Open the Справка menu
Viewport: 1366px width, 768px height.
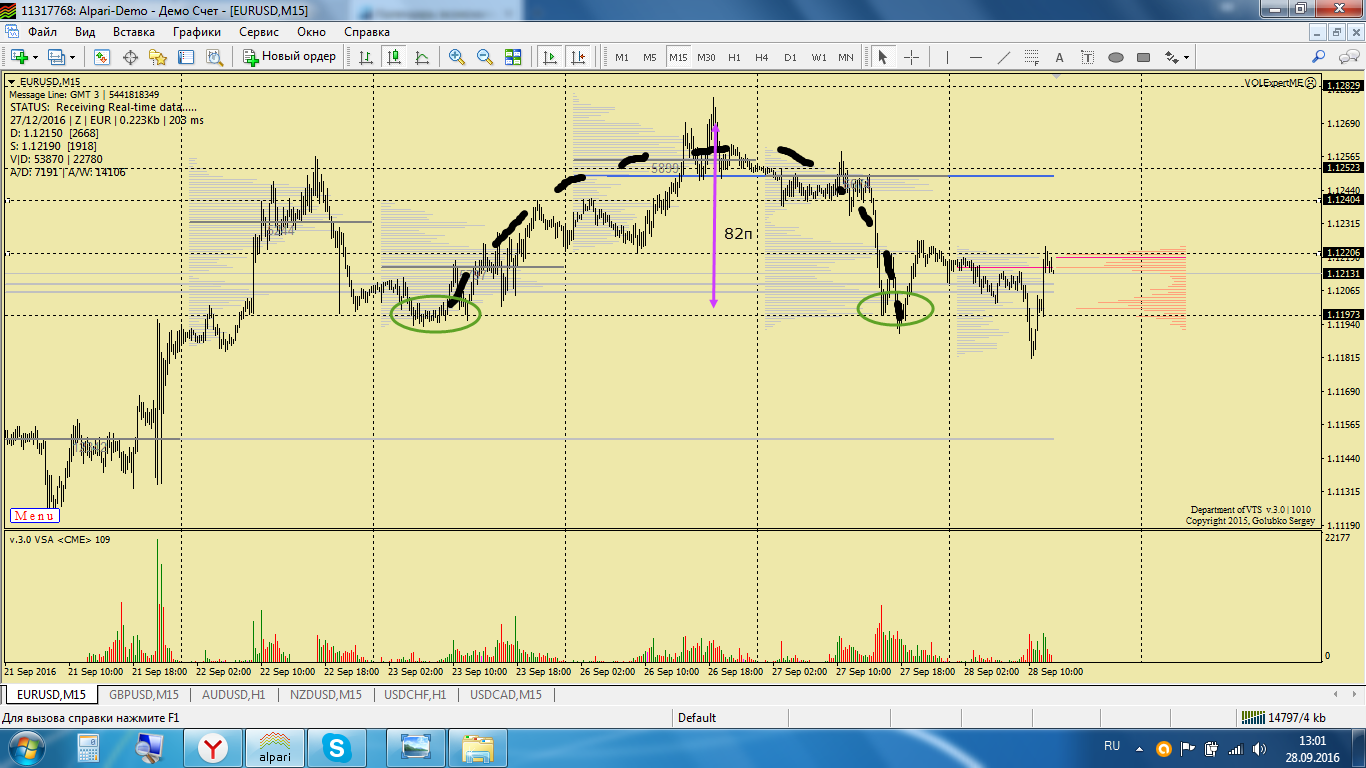click(x=367, y=32)
